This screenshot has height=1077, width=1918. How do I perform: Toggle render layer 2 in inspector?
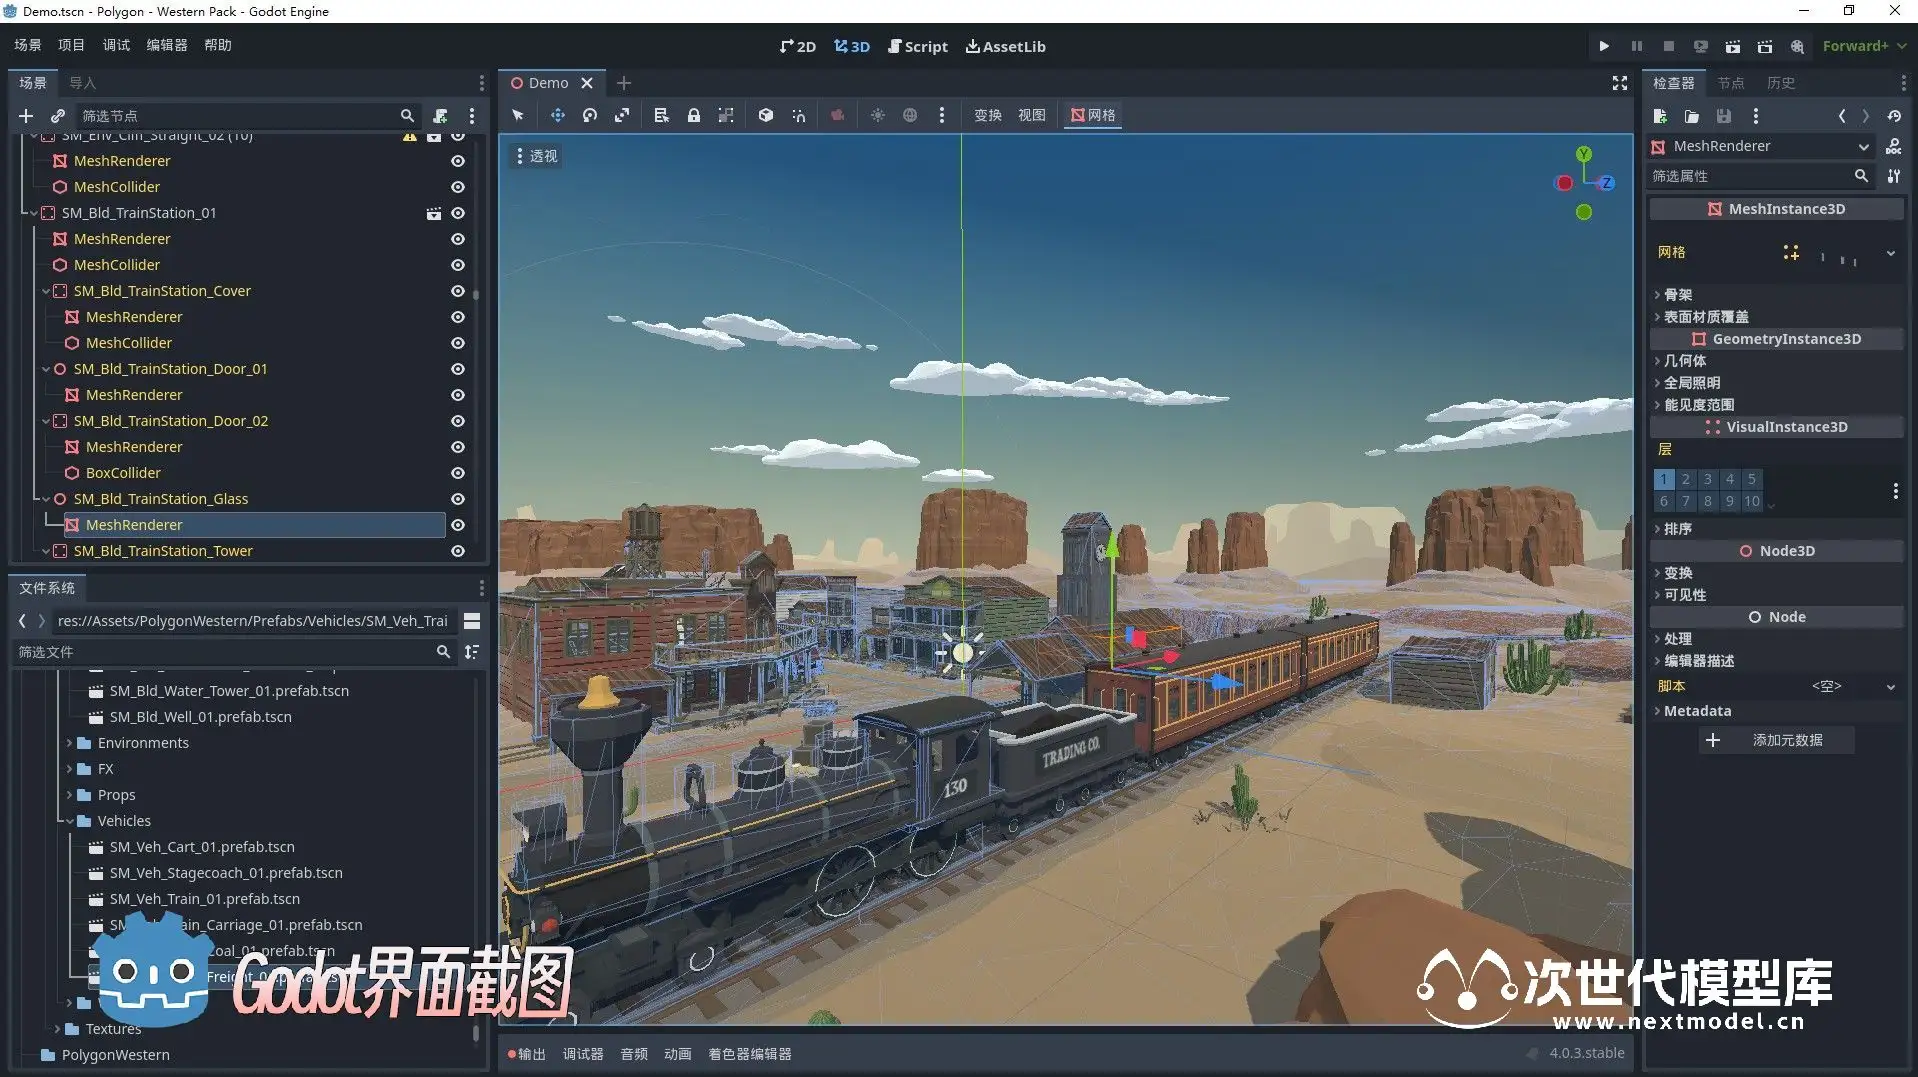[1685, 479]
